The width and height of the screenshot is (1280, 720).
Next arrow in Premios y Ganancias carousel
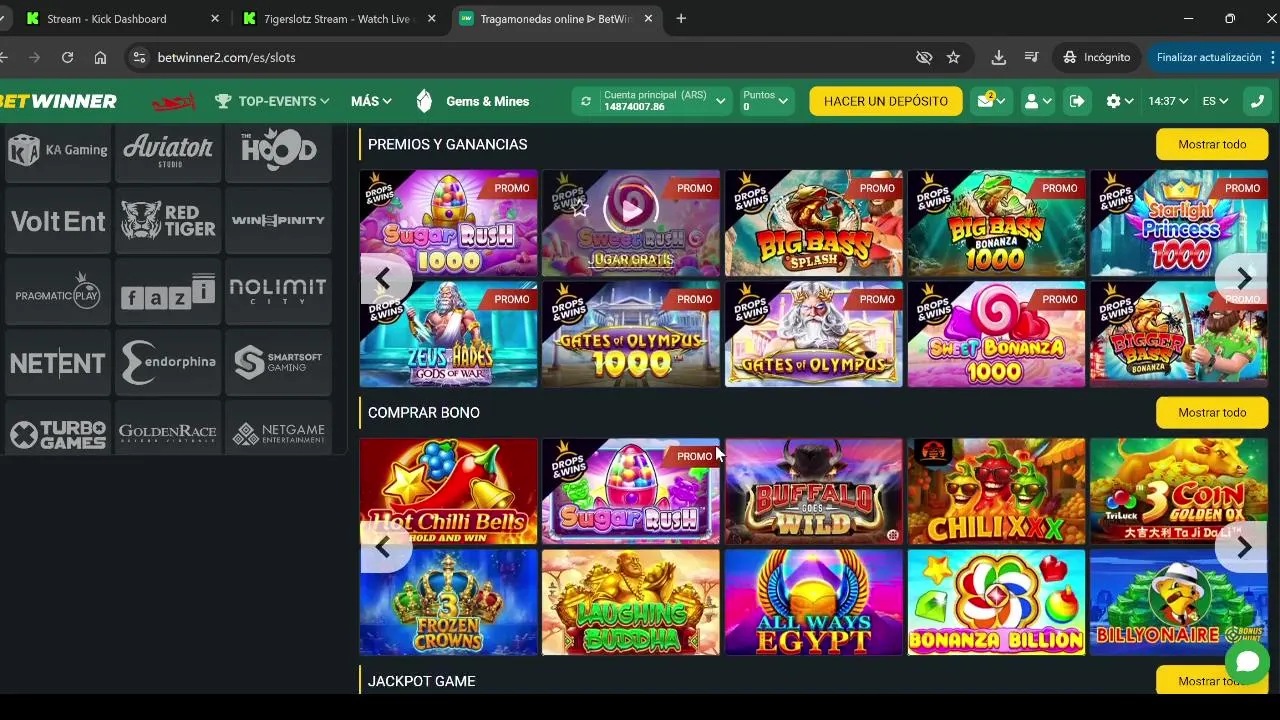[1244, 278]
